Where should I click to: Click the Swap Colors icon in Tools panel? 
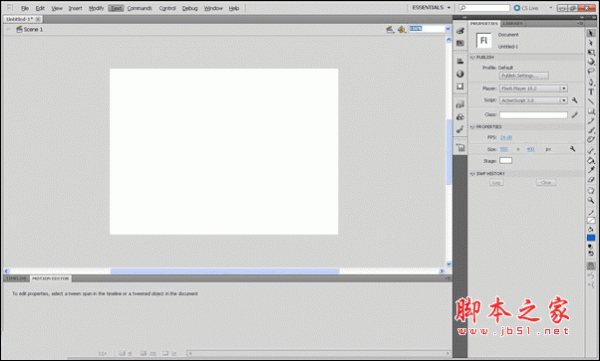(x=591, y=253)
